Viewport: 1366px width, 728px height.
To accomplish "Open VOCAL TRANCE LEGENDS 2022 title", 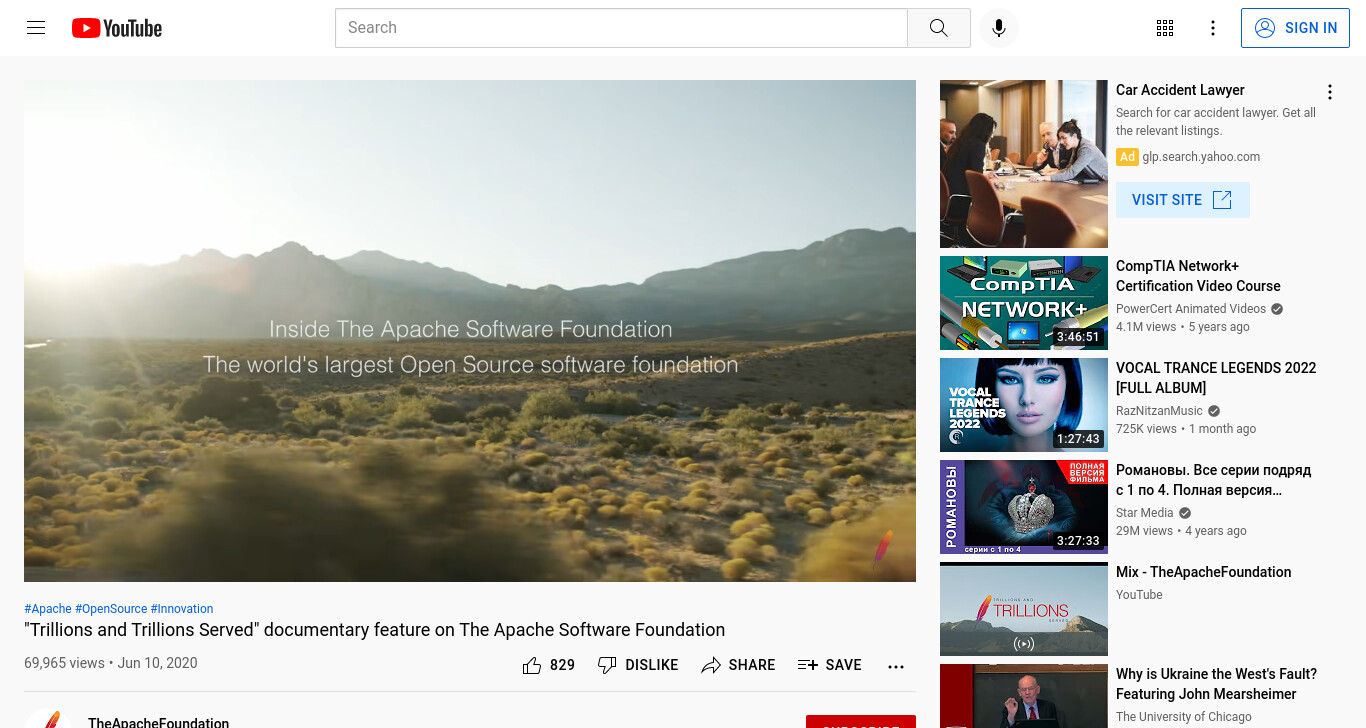I will tap(1216, 378).
